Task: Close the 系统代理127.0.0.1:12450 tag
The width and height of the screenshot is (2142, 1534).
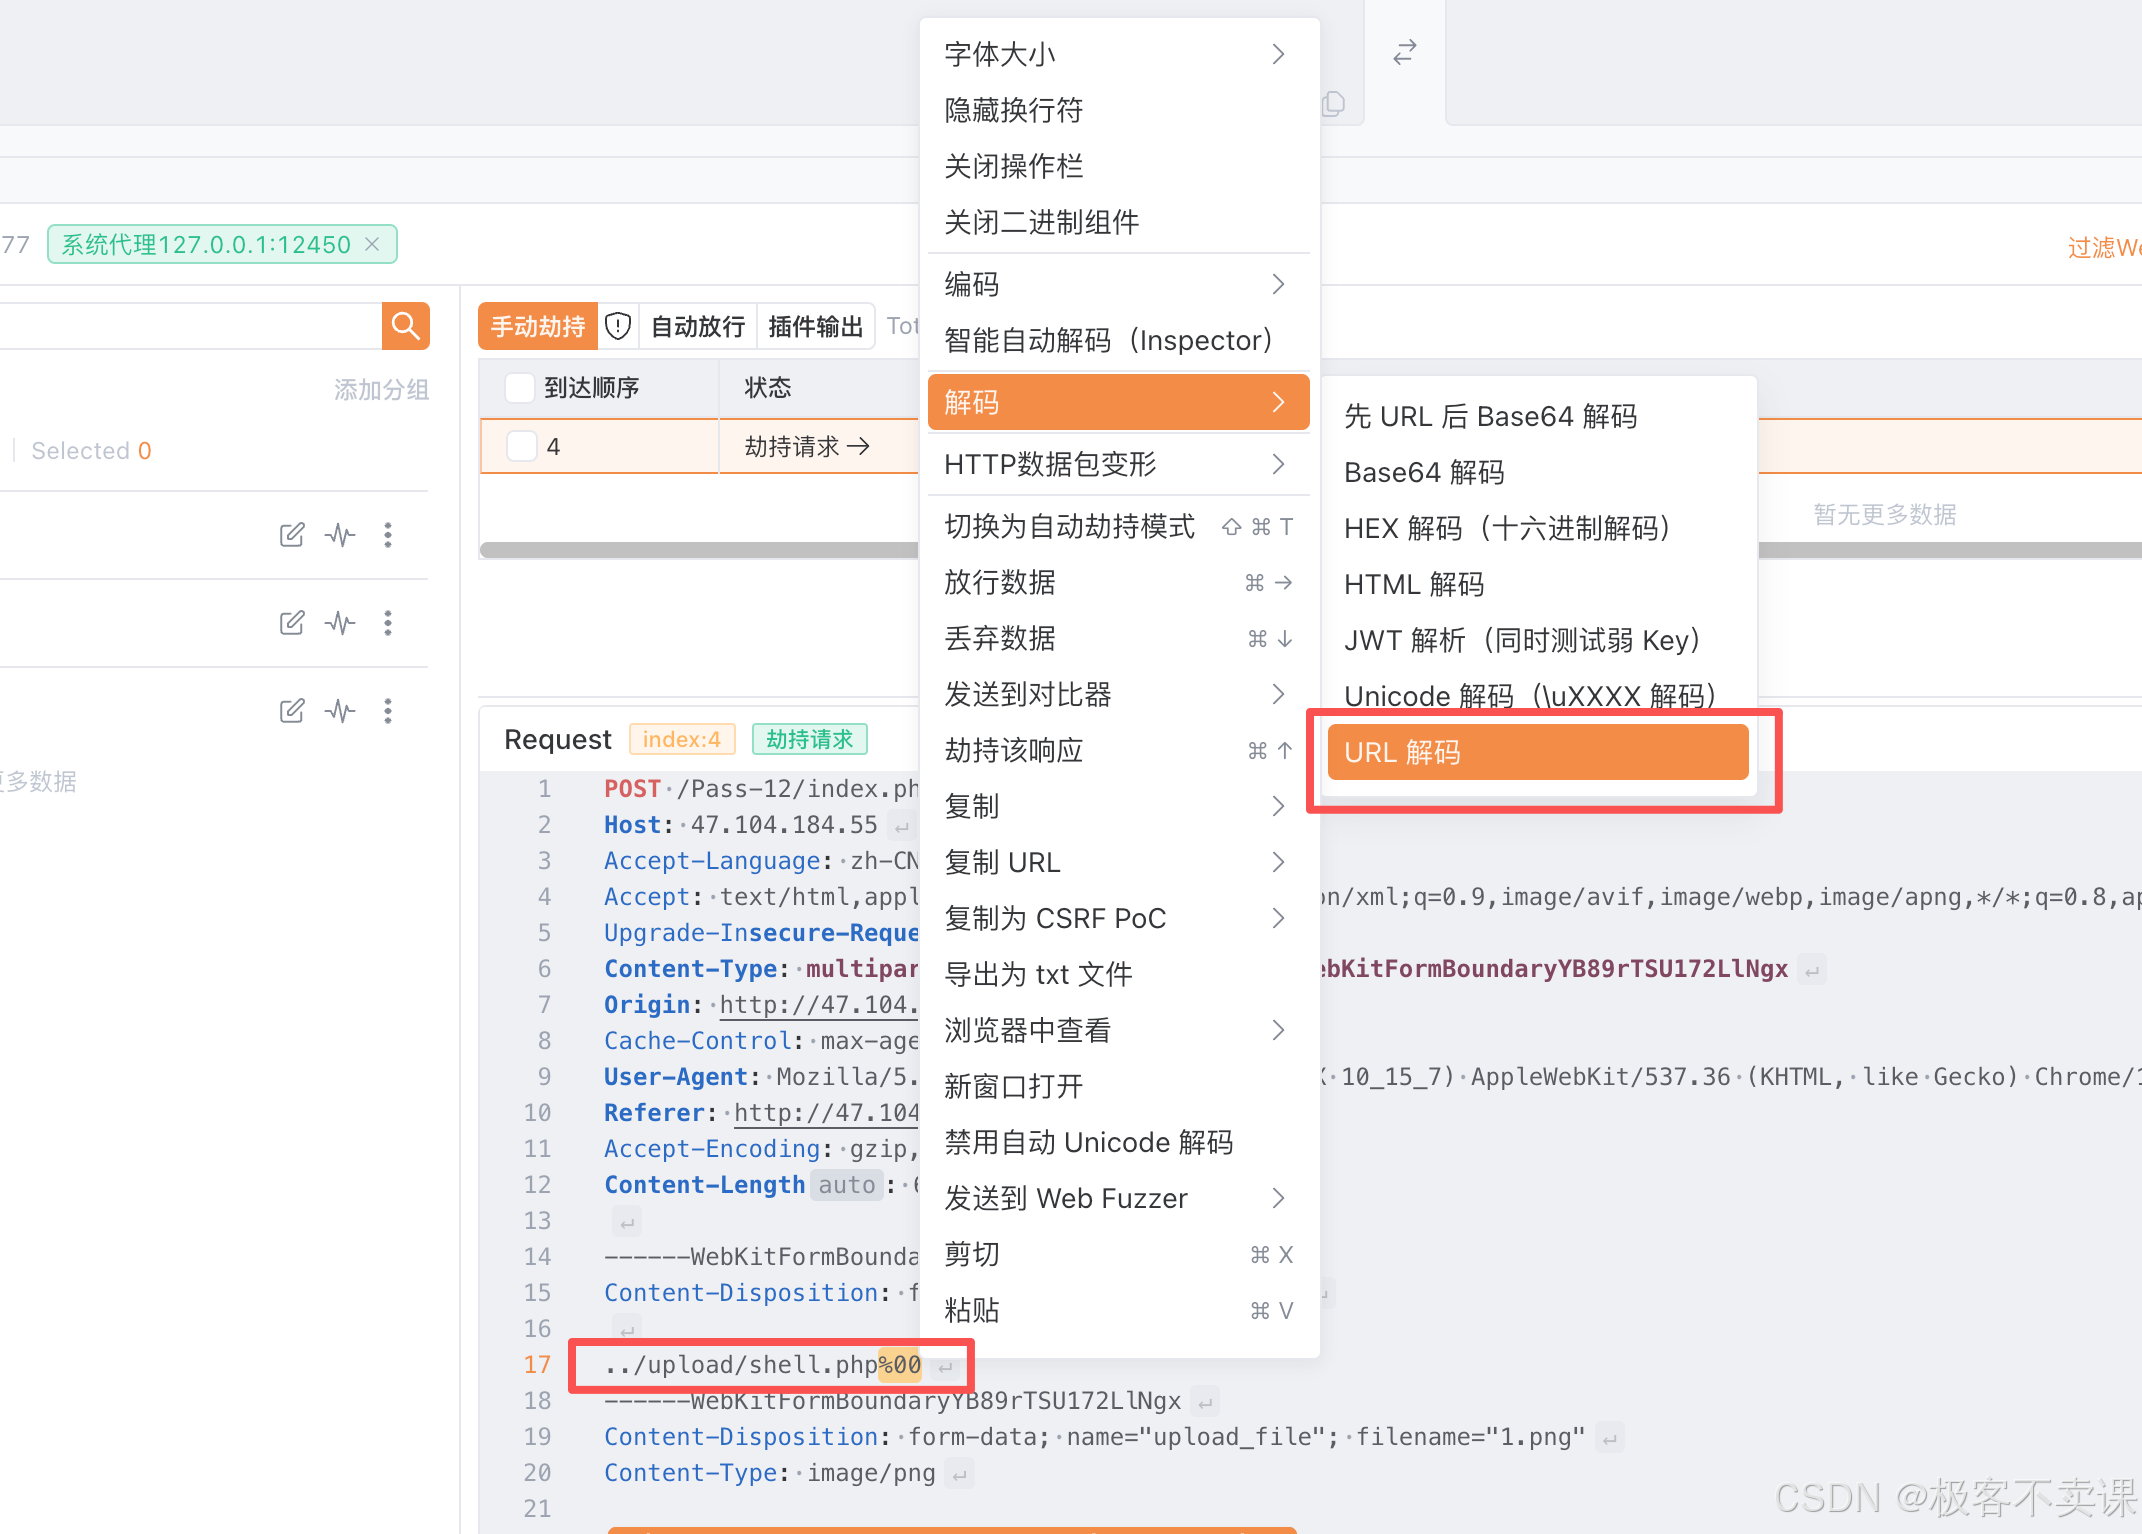Action: [372, 244]
